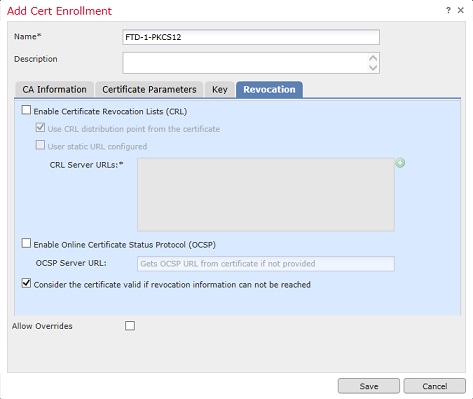Click the Description field up arrow
The height and width of the screenshot is (399, 473).
(373, 58)
